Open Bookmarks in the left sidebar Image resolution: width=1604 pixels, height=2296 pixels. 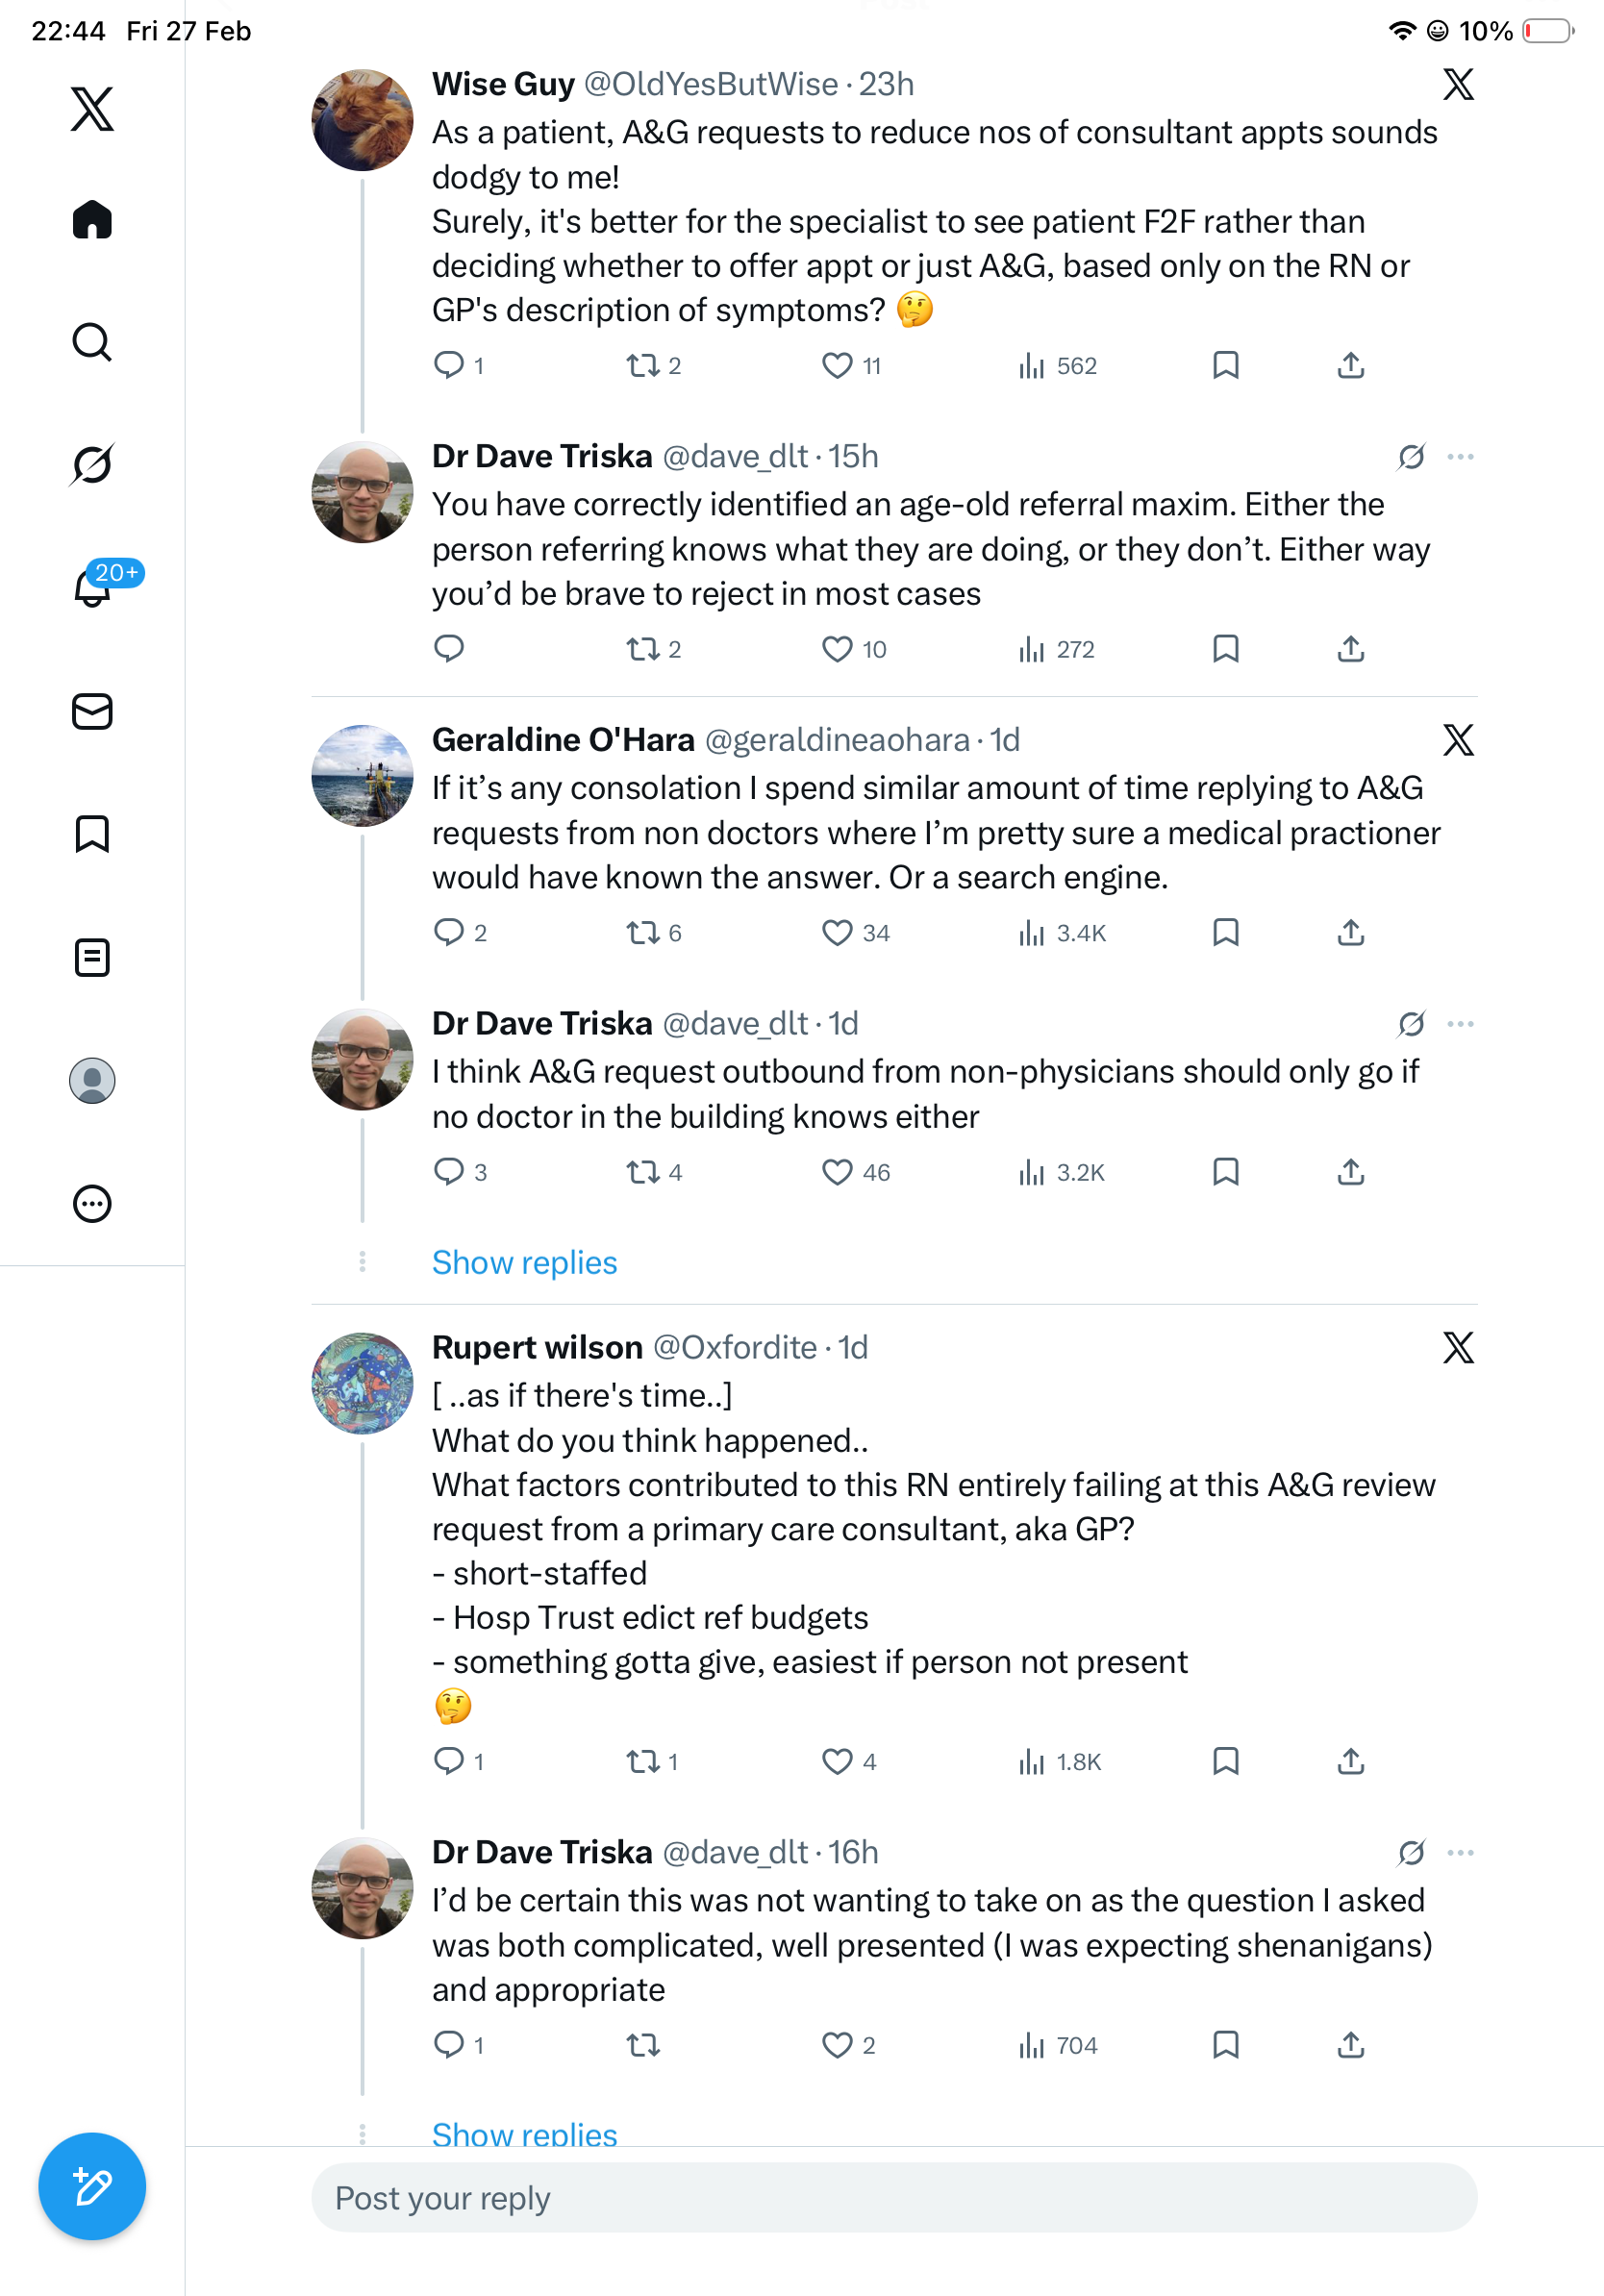92,834
